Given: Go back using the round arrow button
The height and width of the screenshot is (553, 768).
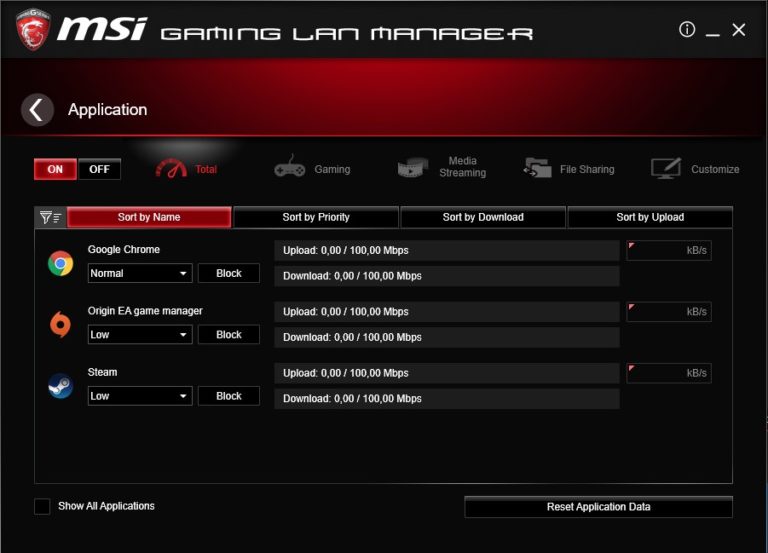Looking at the screenshot, I should click(37, 110).
